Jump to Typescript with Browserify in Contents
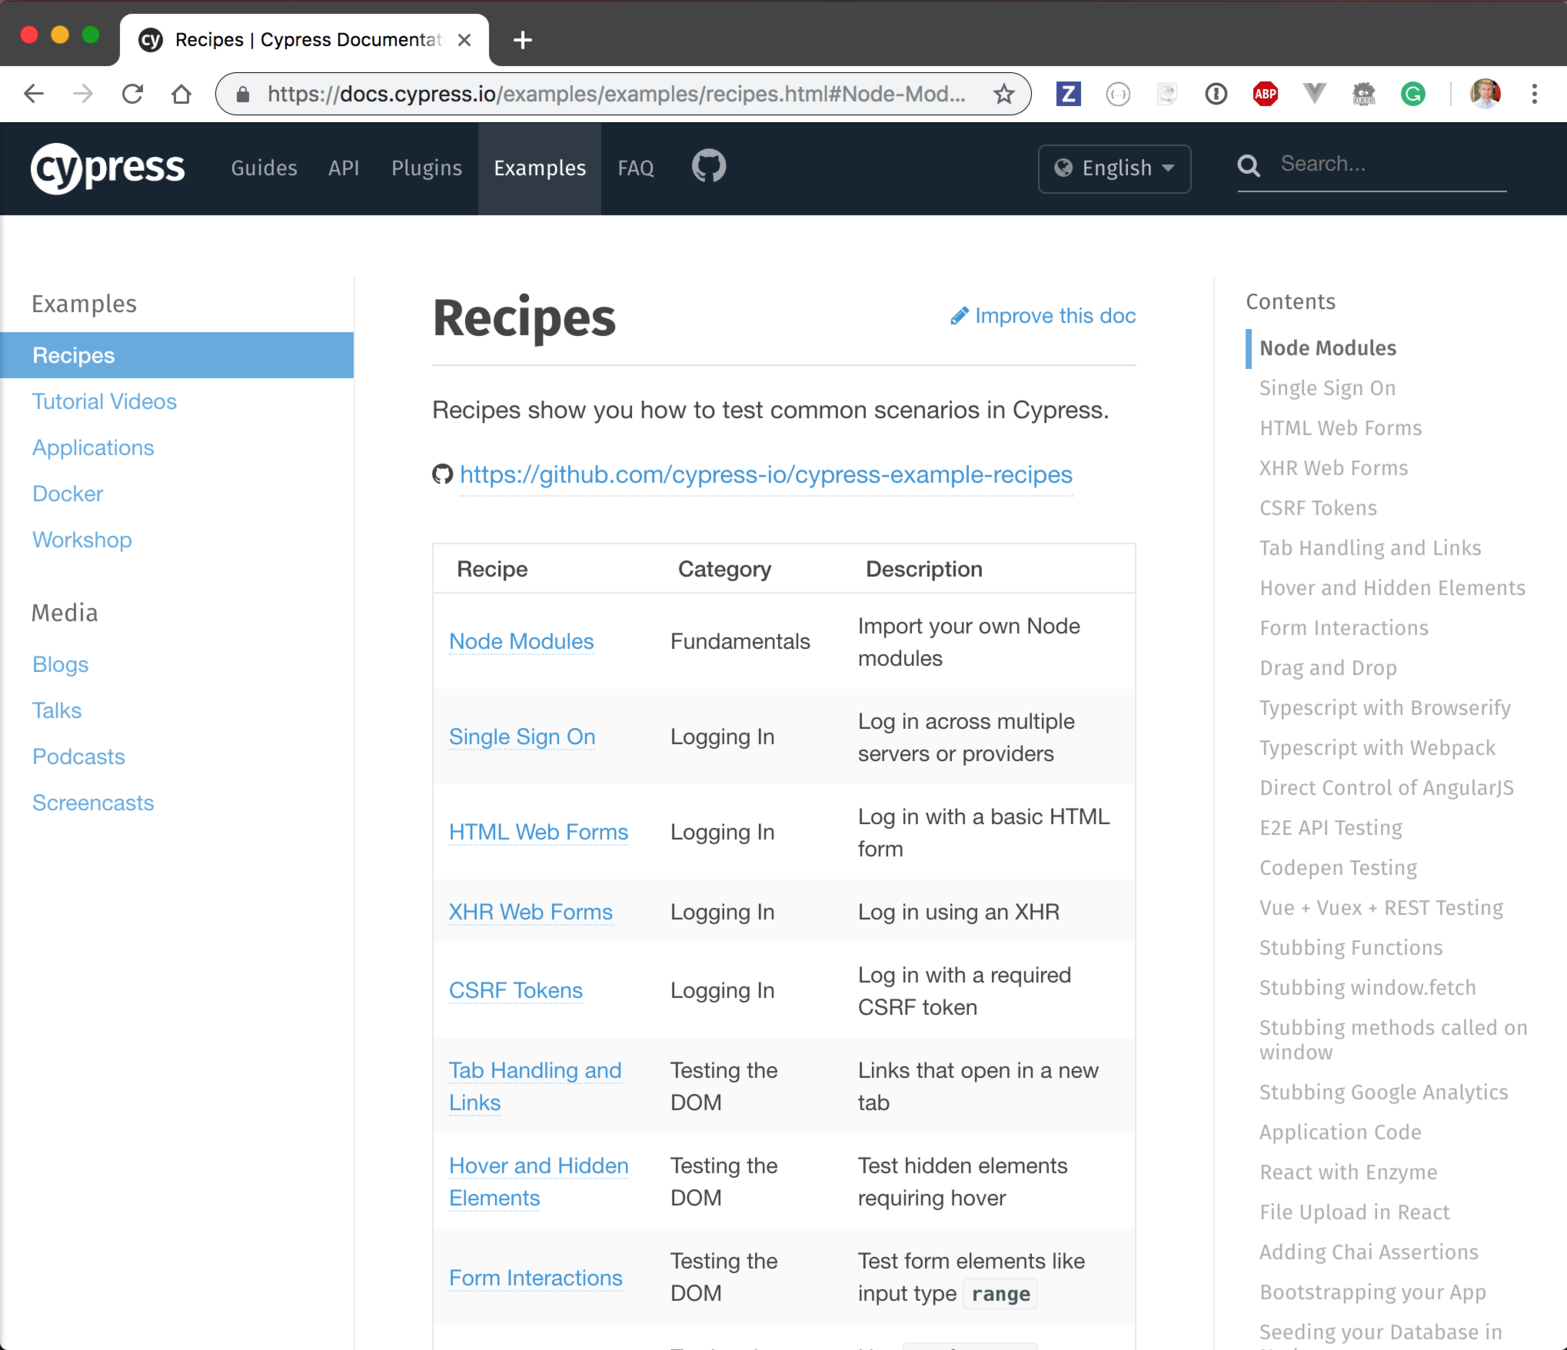This screenshot has width=1567, height=1350. [x=1384, y=708]
